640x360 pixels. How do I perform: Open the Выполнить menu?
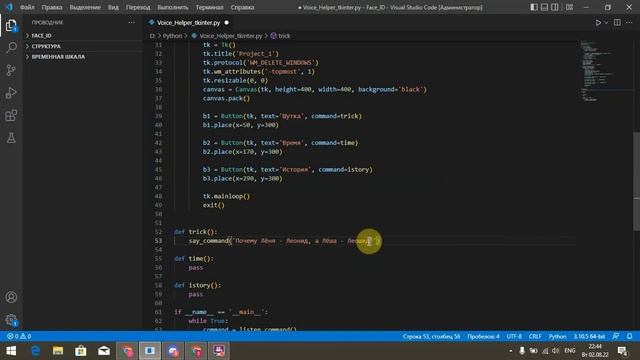tap(173, 7)
